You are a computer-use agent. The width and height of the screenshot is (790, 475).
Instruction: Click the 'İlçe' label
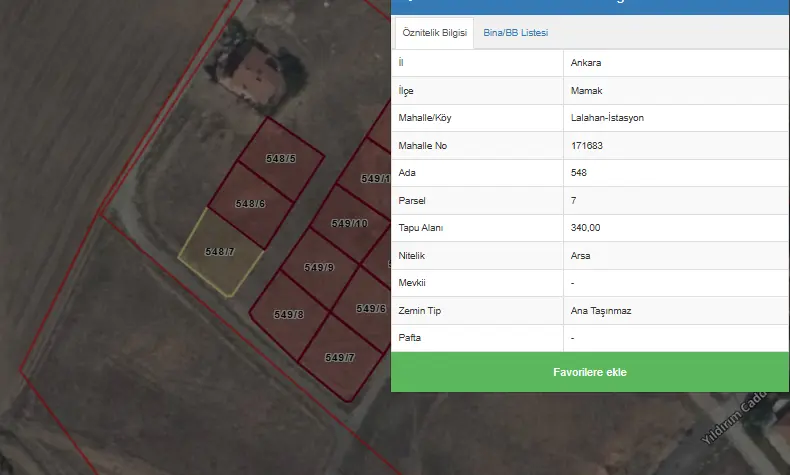406,91
